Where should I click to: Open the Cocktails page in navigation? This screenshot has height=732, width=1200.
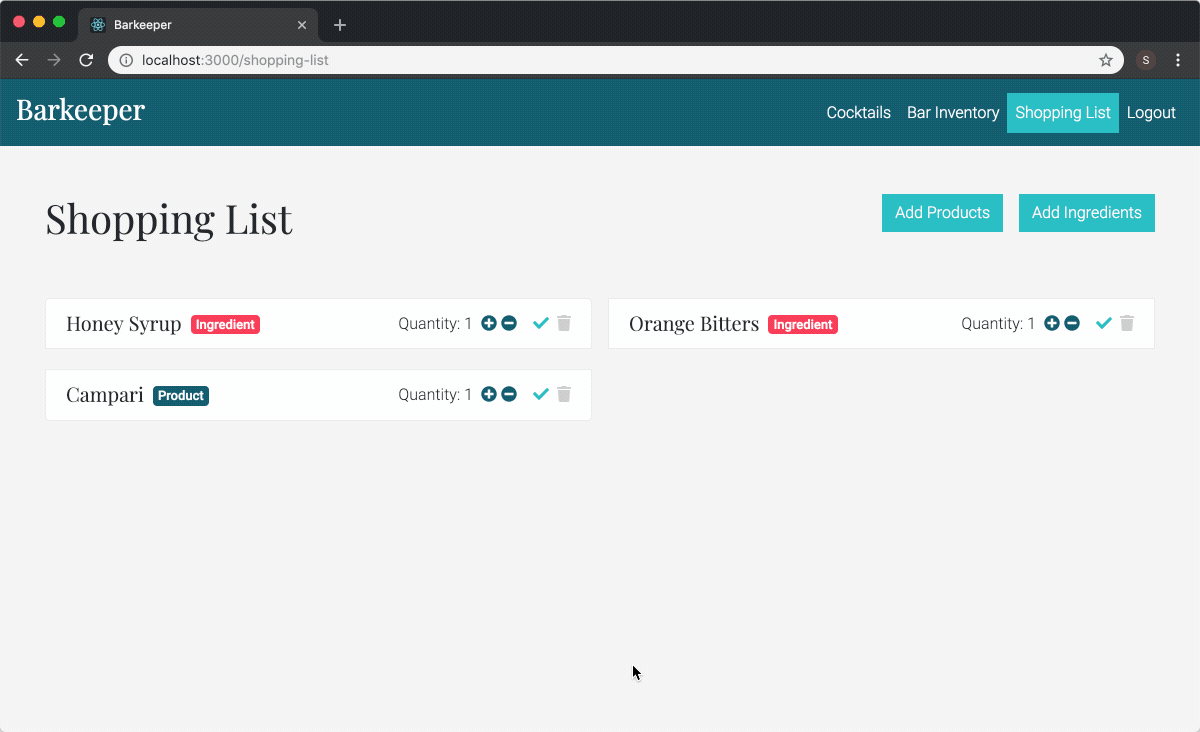[x=858, y=113]
